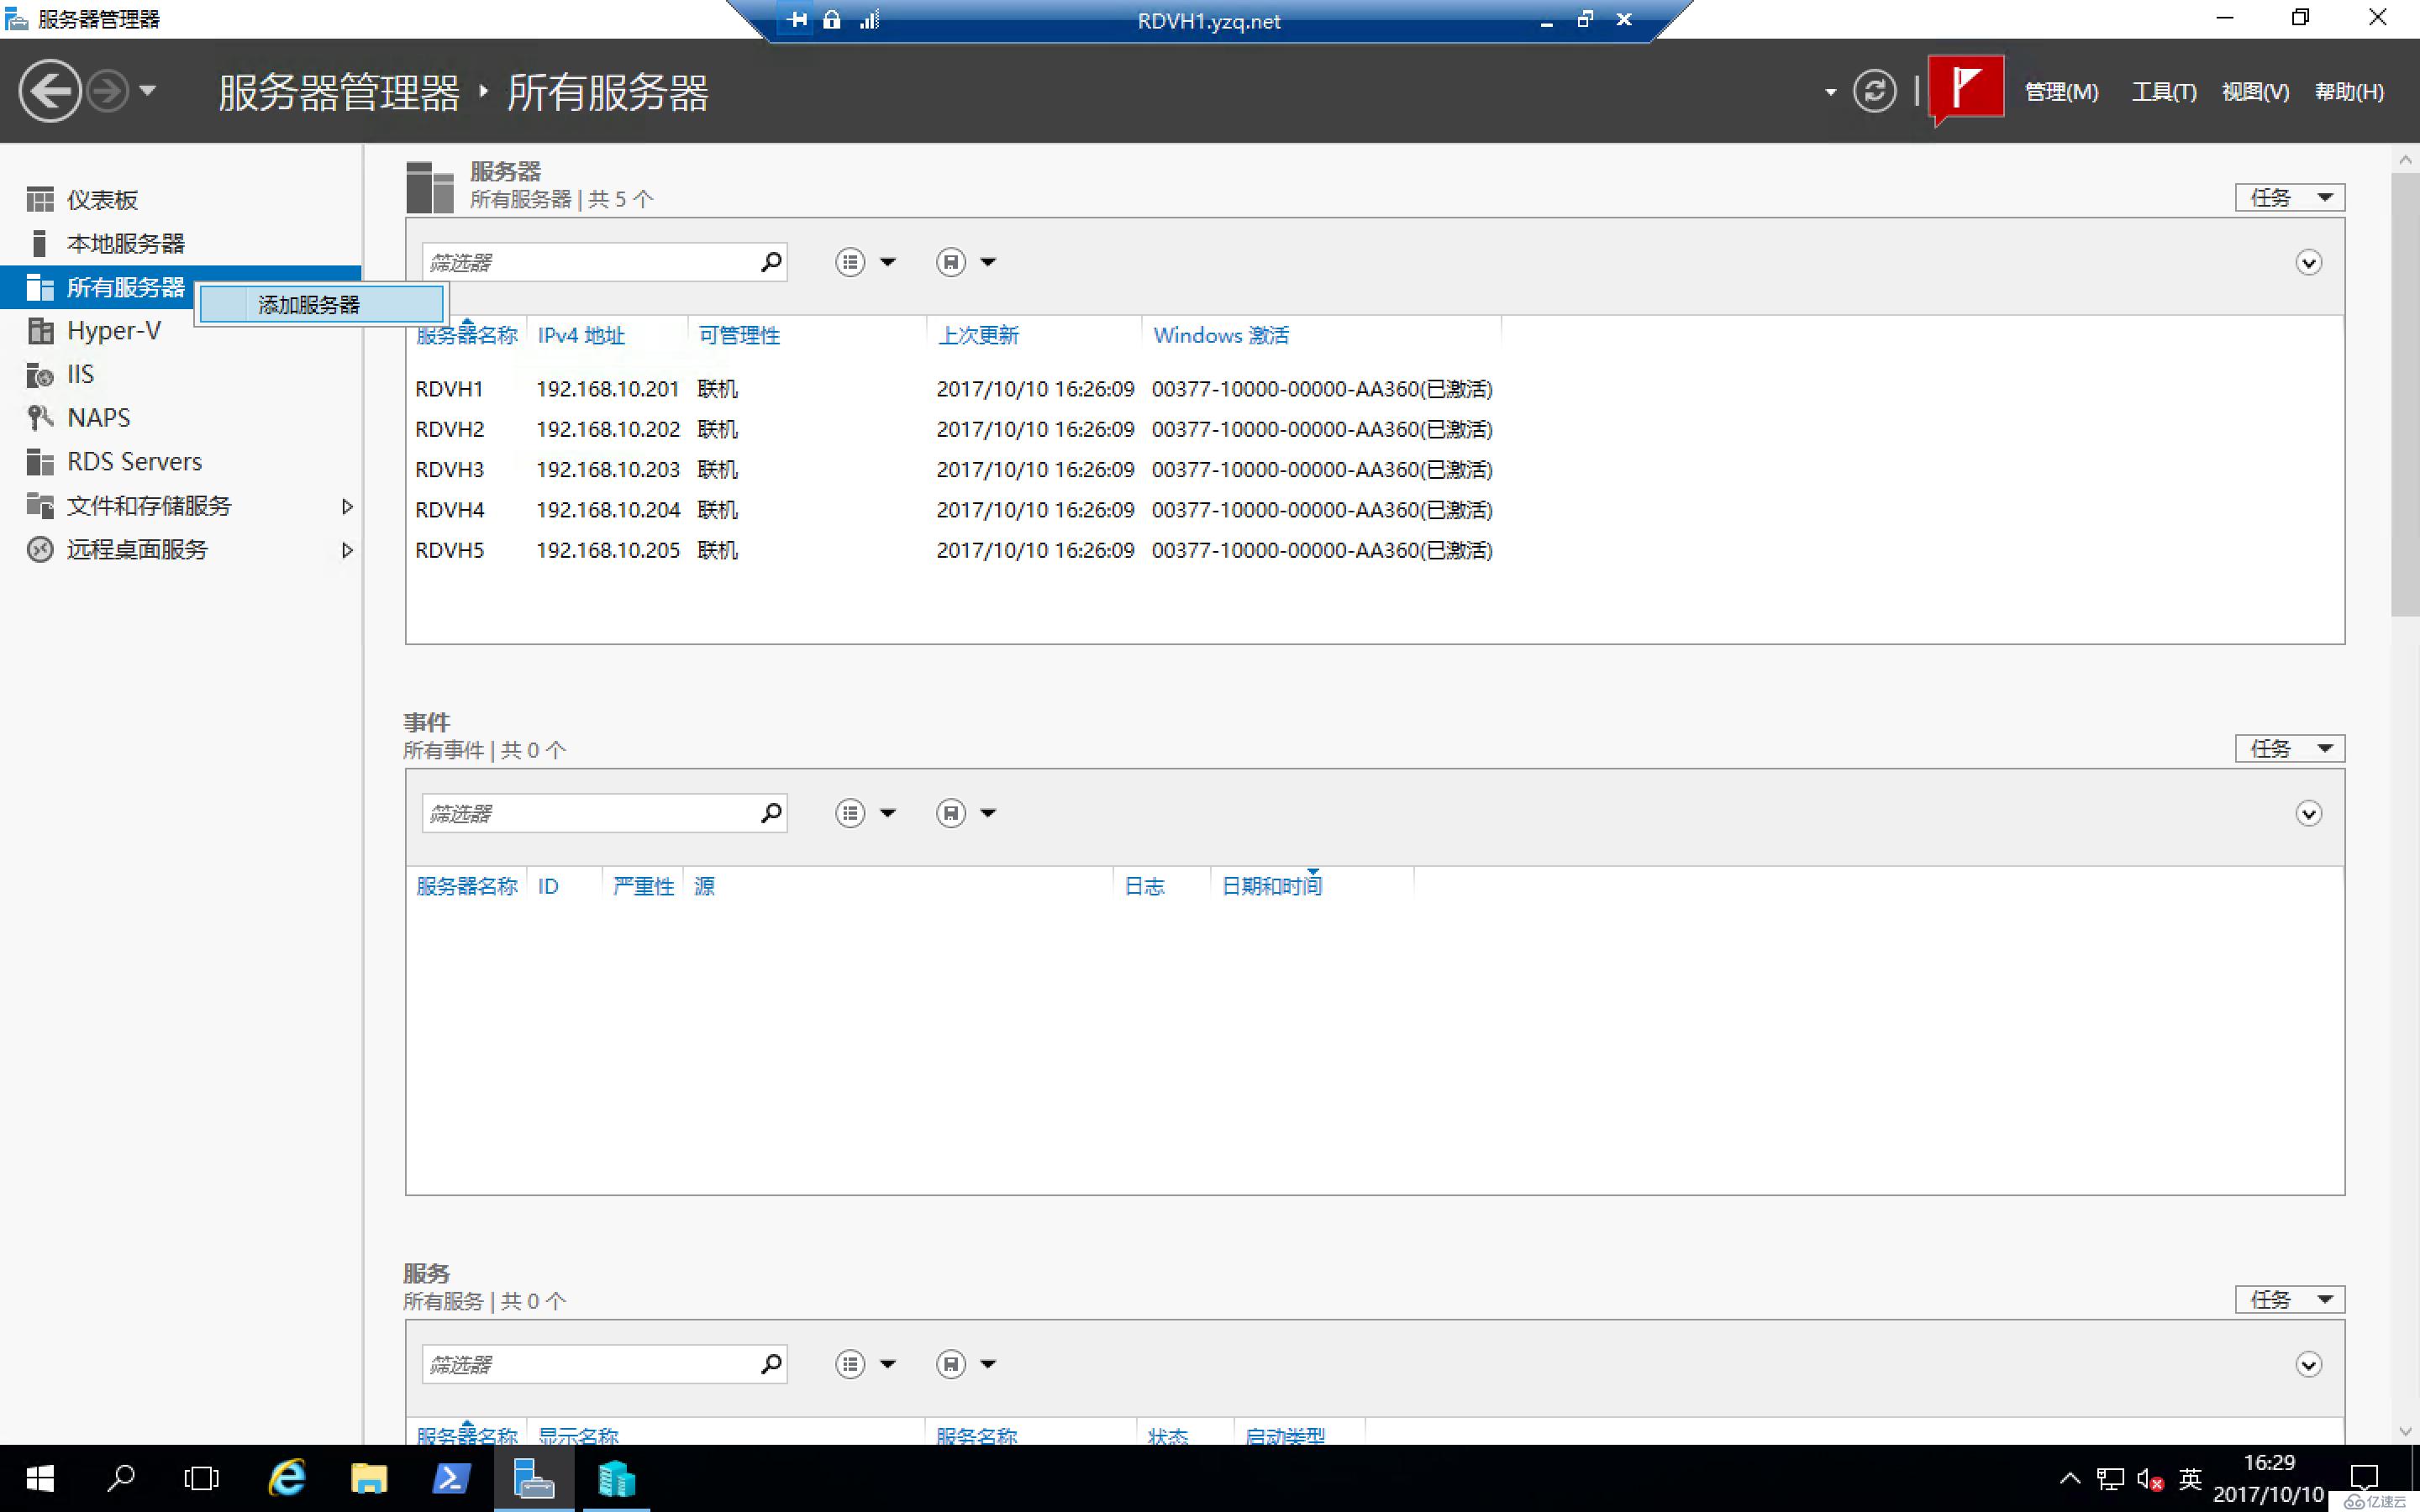2420x1512 pixels.
Task: Sort servers by 可管理性 column
Action: point(739,335)
